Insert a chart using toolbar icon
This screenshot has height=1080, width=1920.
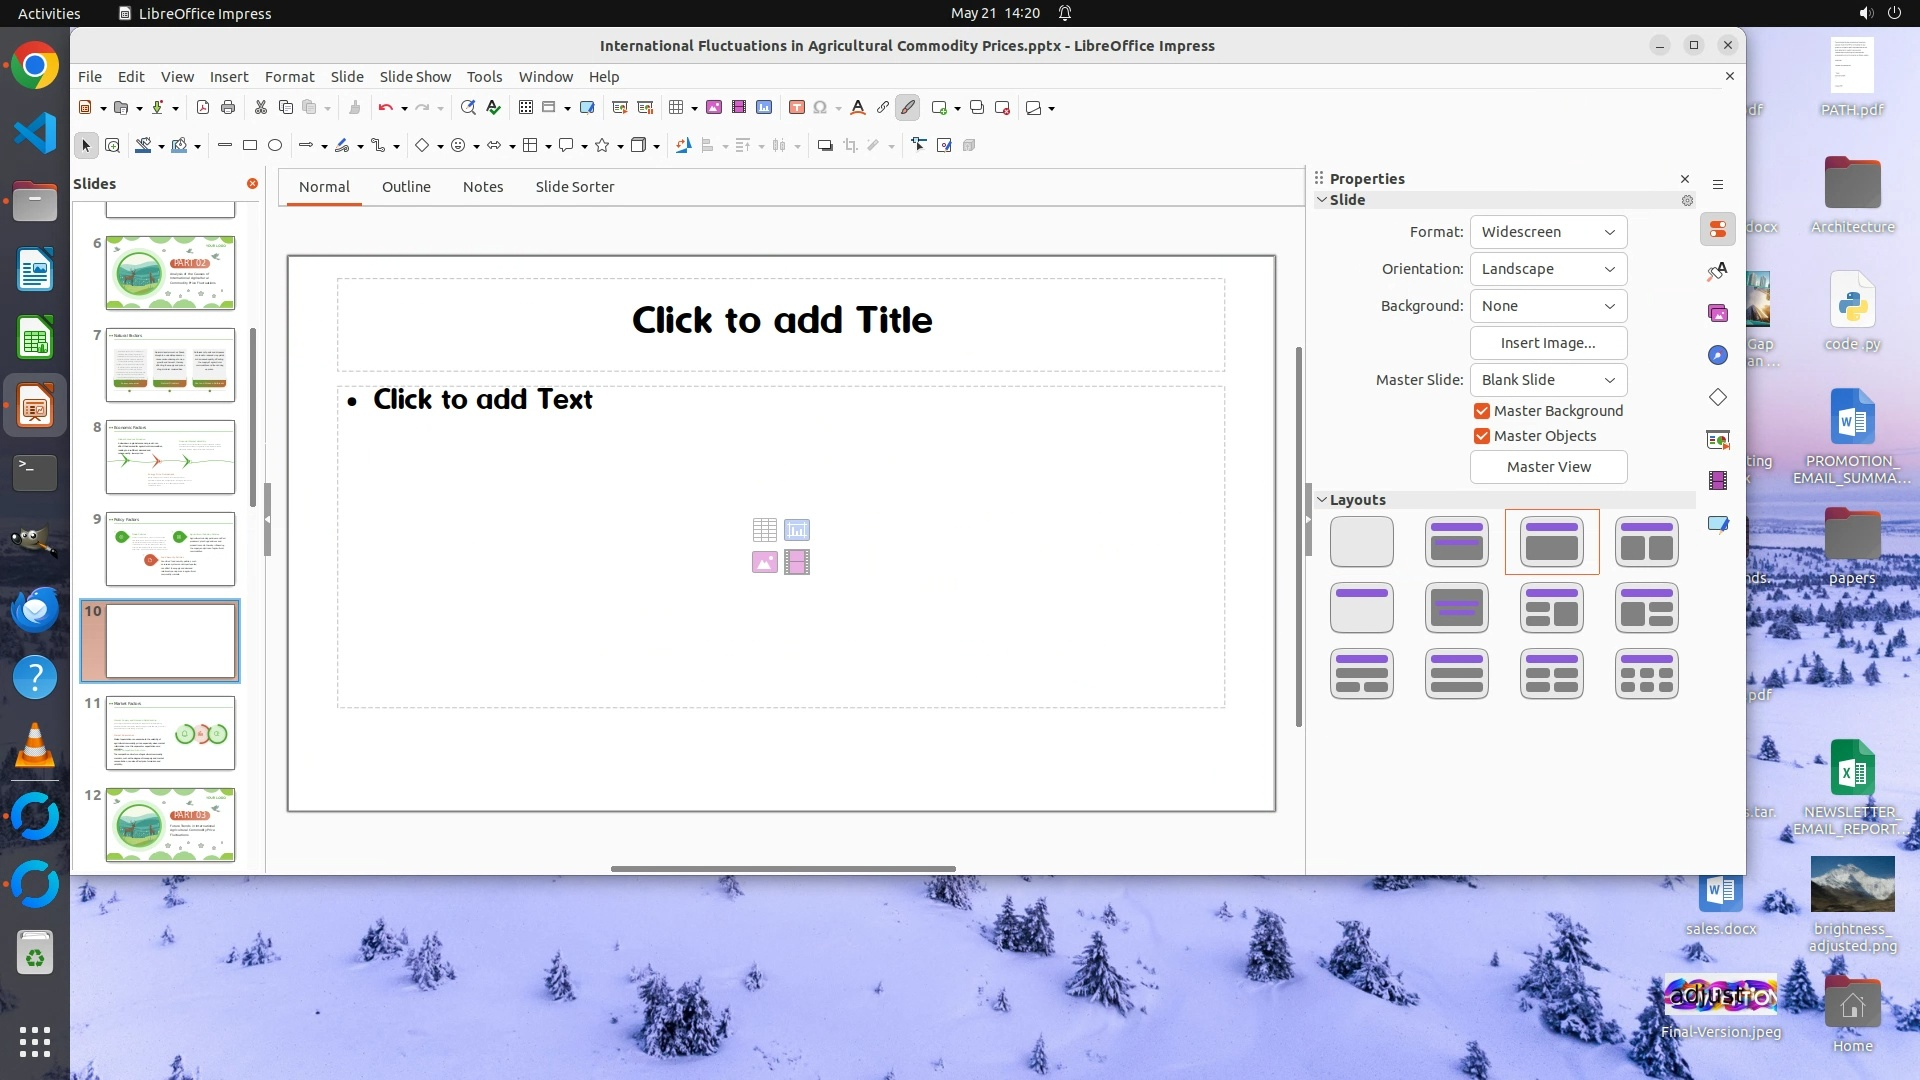click(764, 108)
